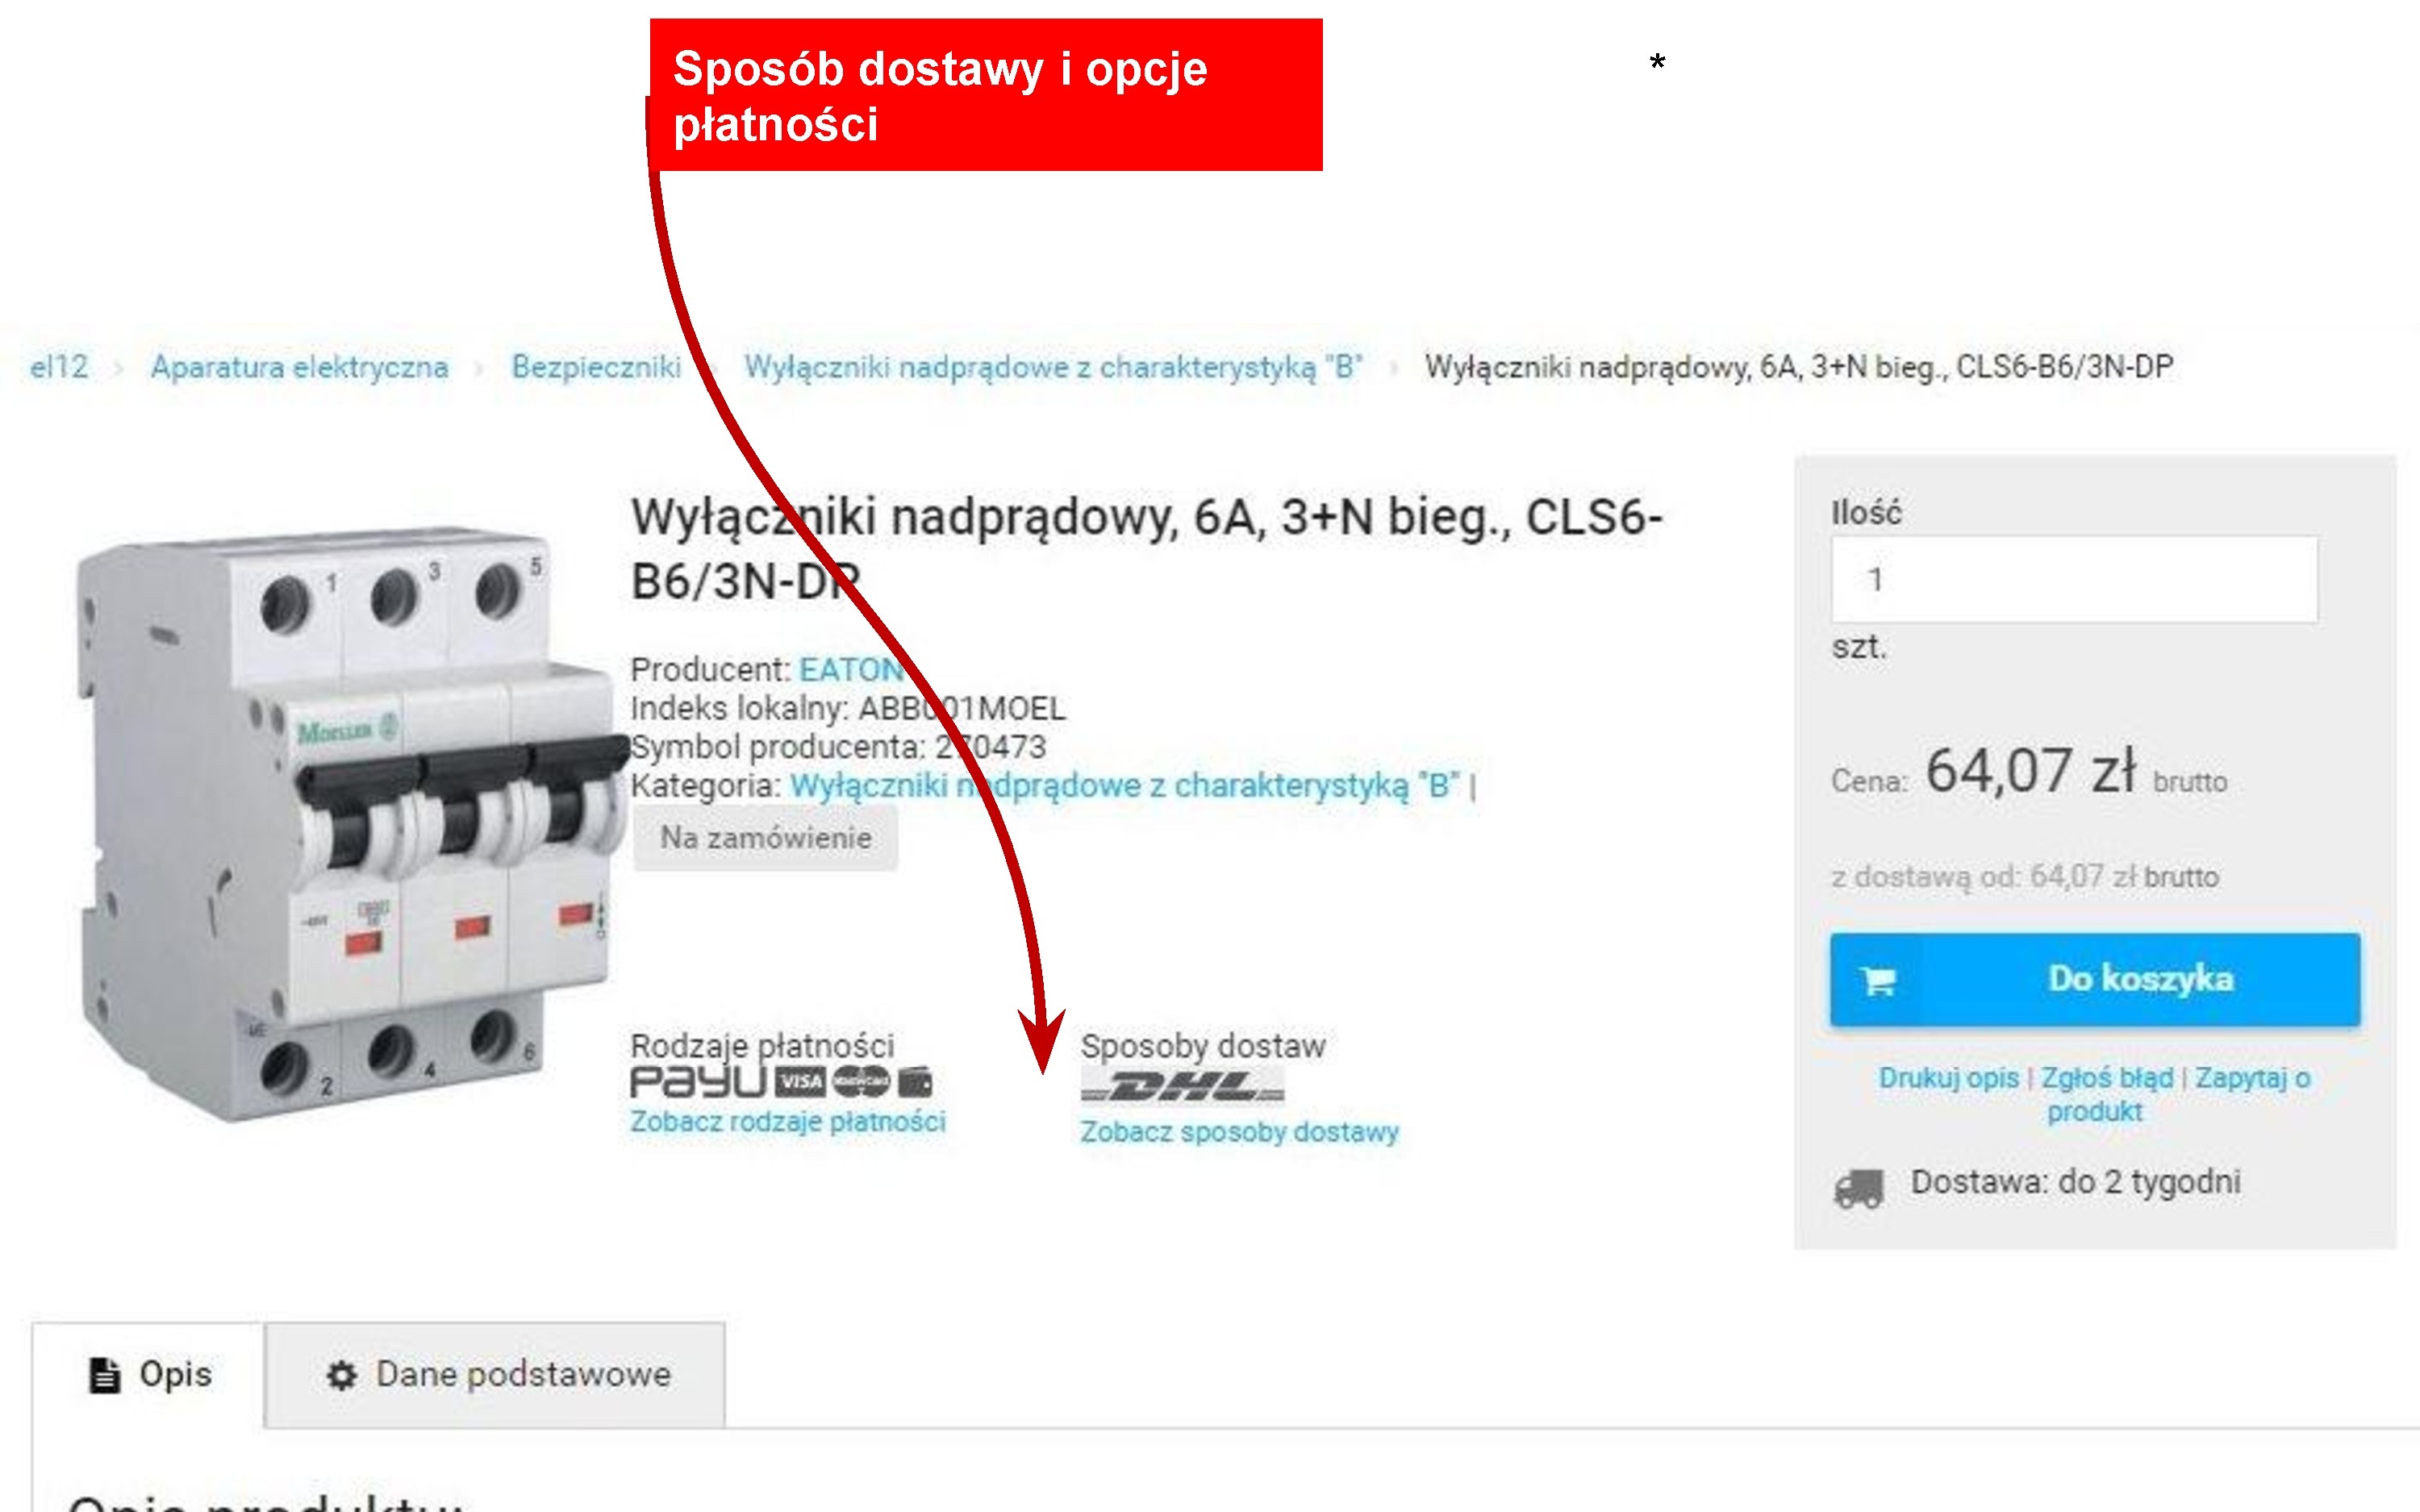
Task: Click the Ilość quantity input field
Action: point(2074,579)
